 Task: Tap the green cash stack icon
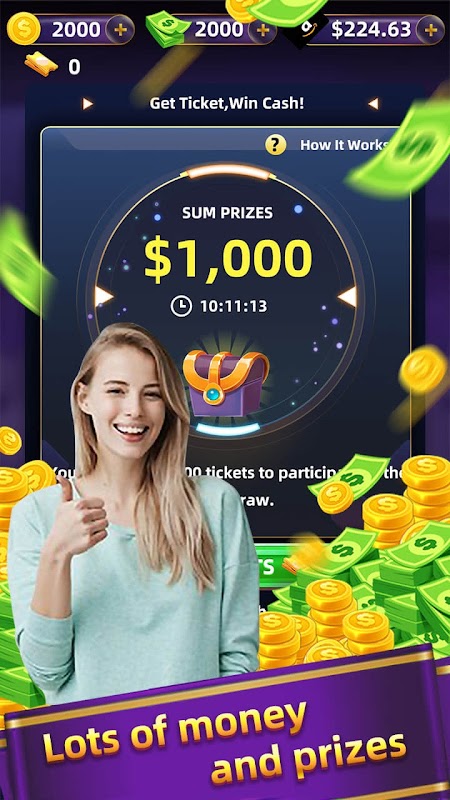pos(165,30)
